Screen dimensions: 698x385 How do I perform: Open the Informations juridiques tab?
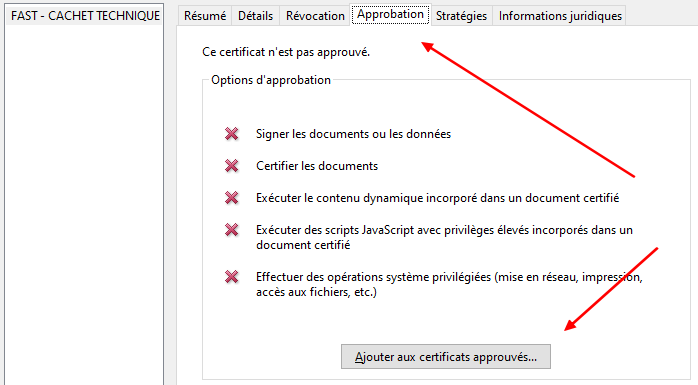coord(560,16)
